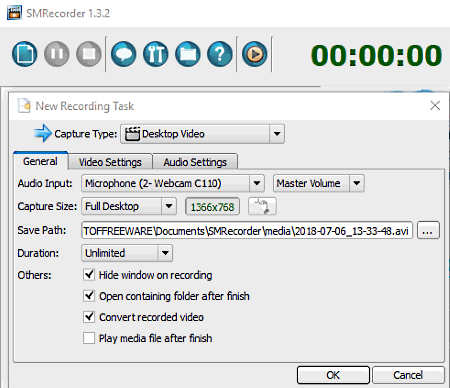Viewport: 450px width, 388px height.
Task: Click the Cancel button
Action: click(x=408, y=375)
